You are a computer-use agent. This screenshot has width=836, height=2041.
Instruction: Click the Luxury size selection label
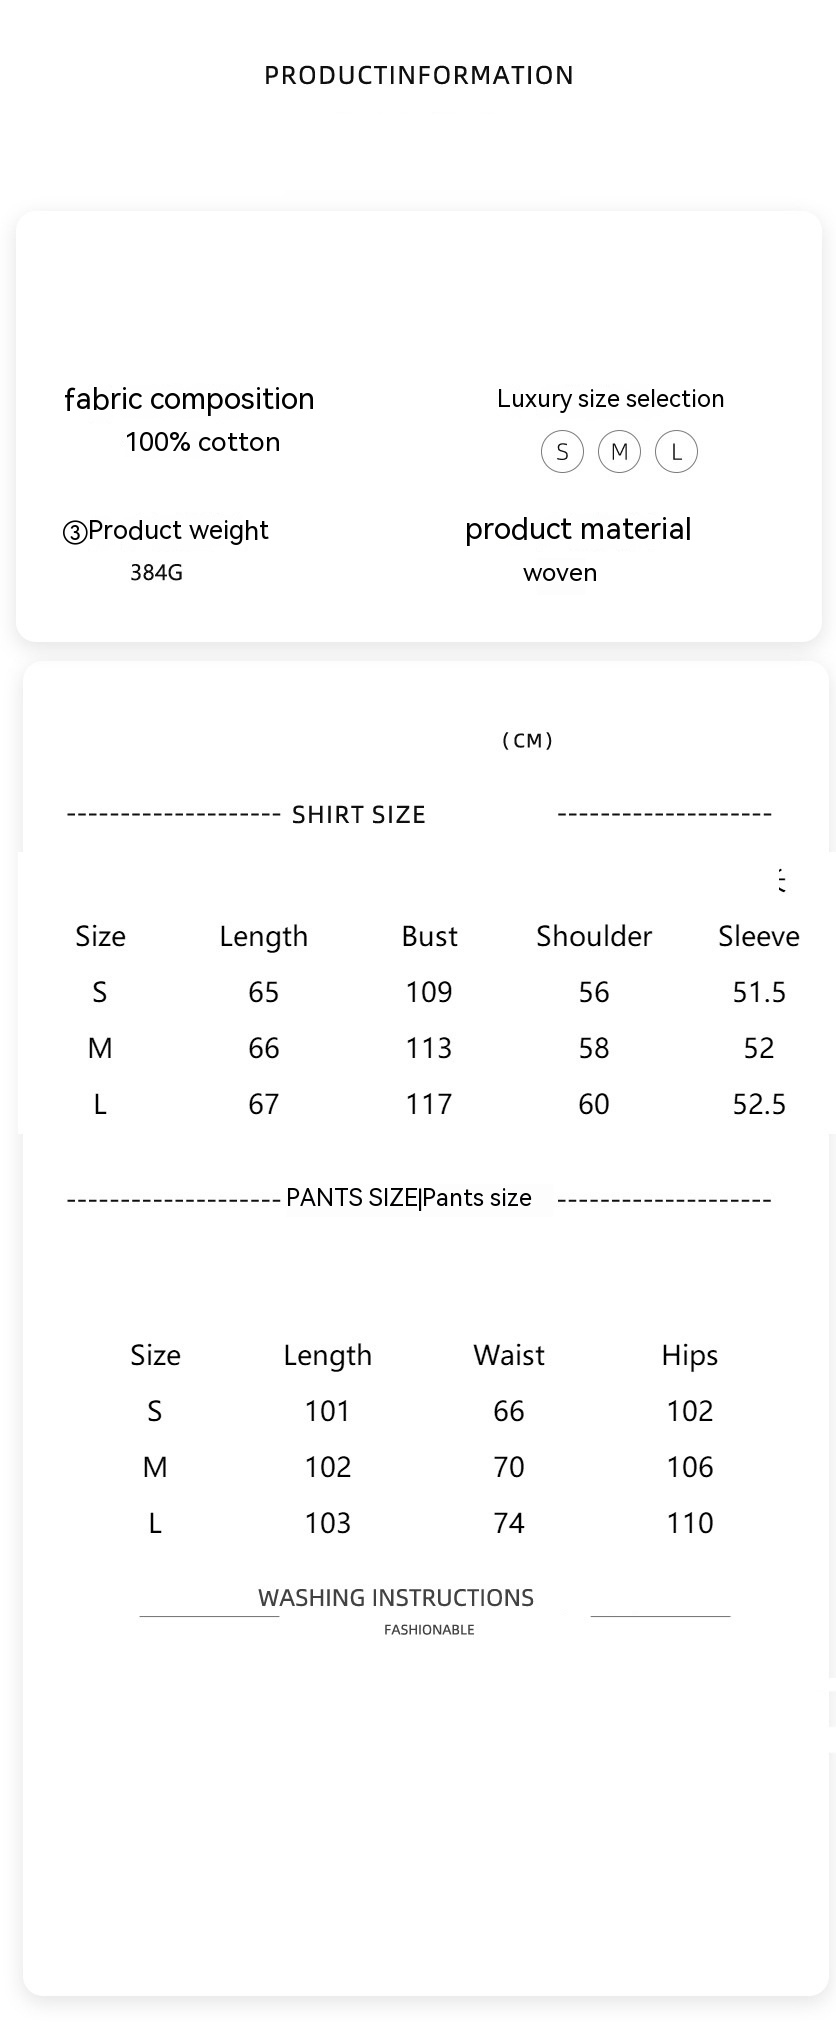pyautogui.click(x=610, y=399)
